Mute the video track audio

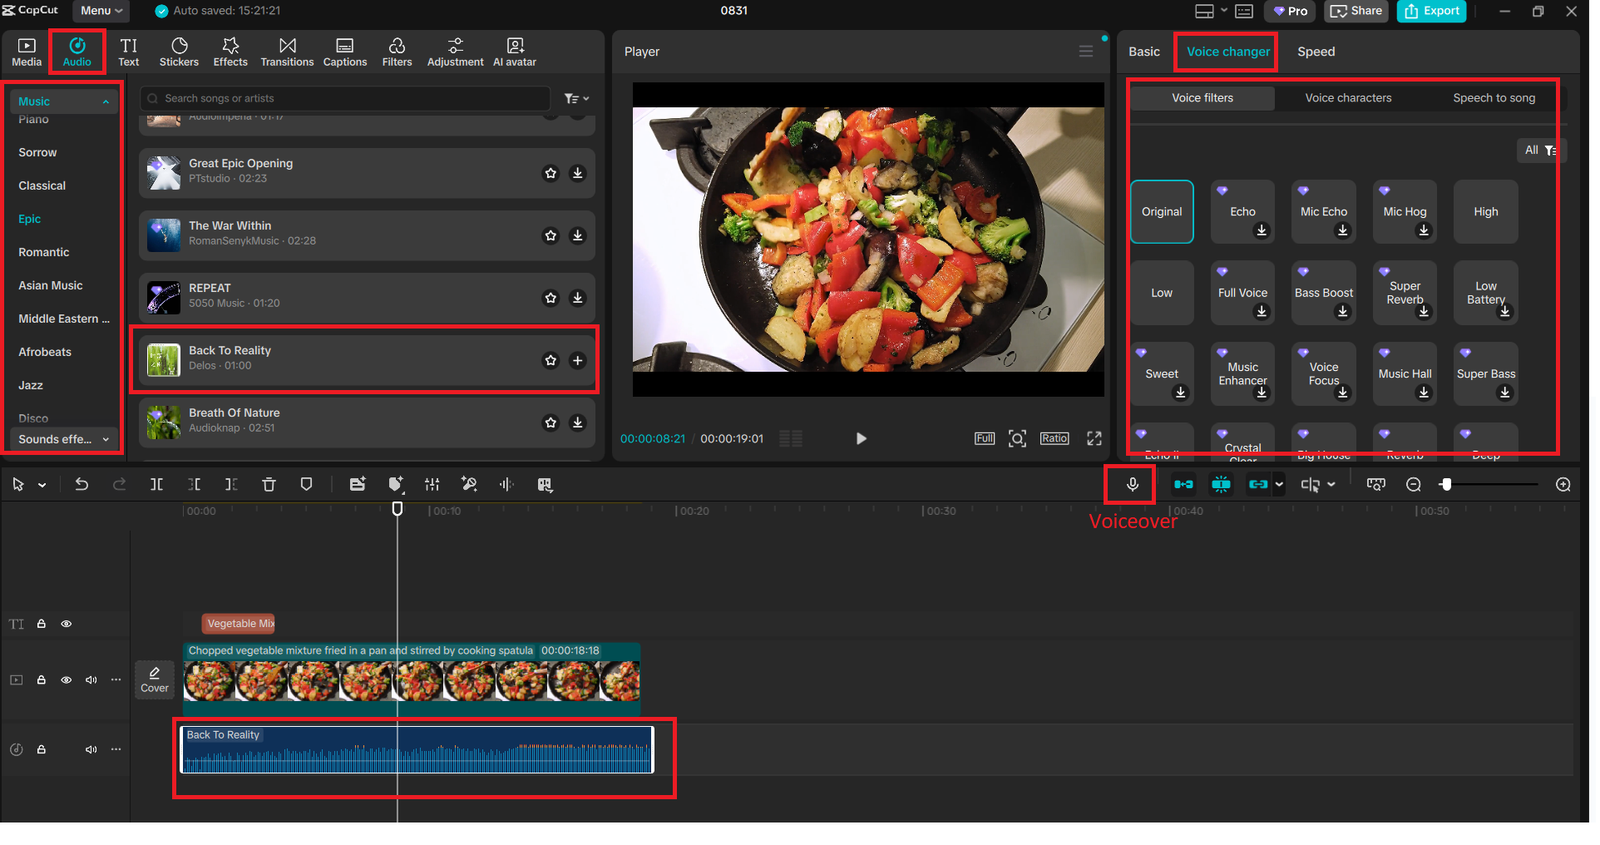91,680
